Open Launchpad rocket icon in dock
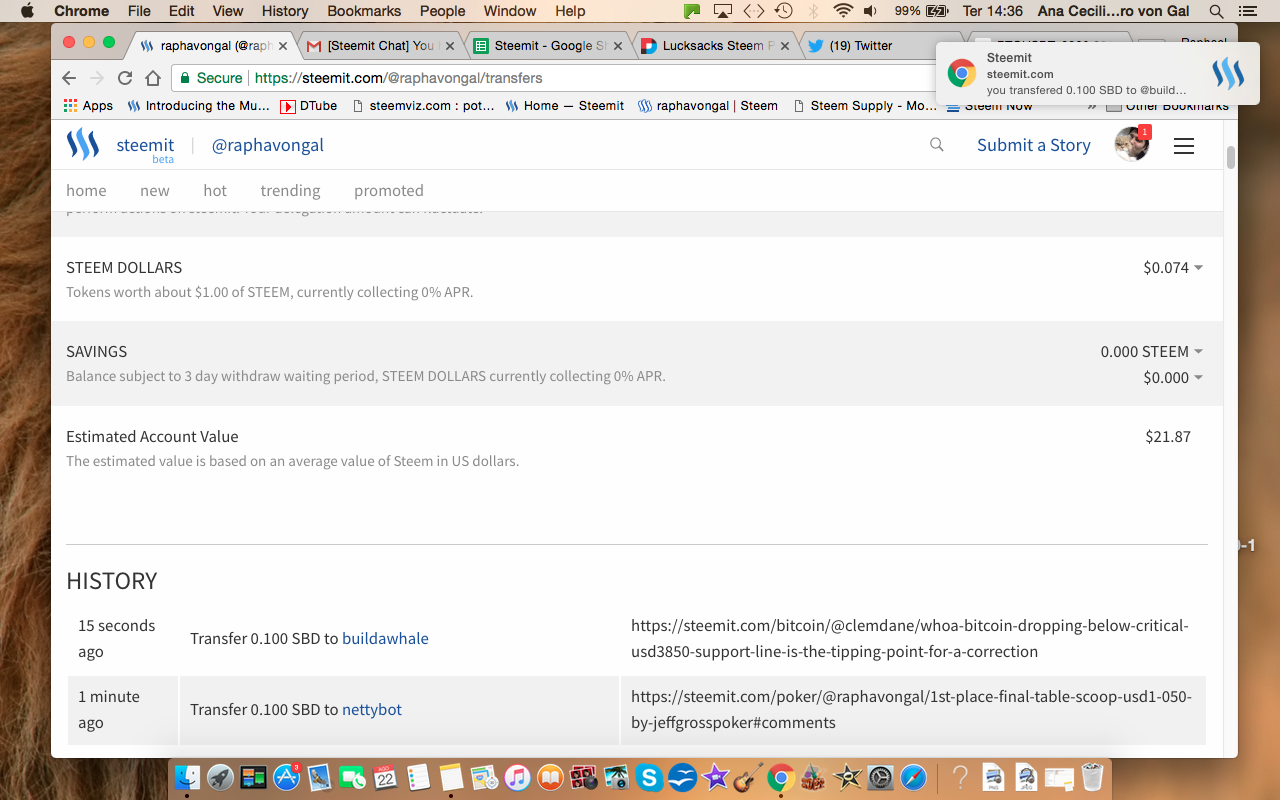Screen dimensions: 1280x800 tap(221, 776)
